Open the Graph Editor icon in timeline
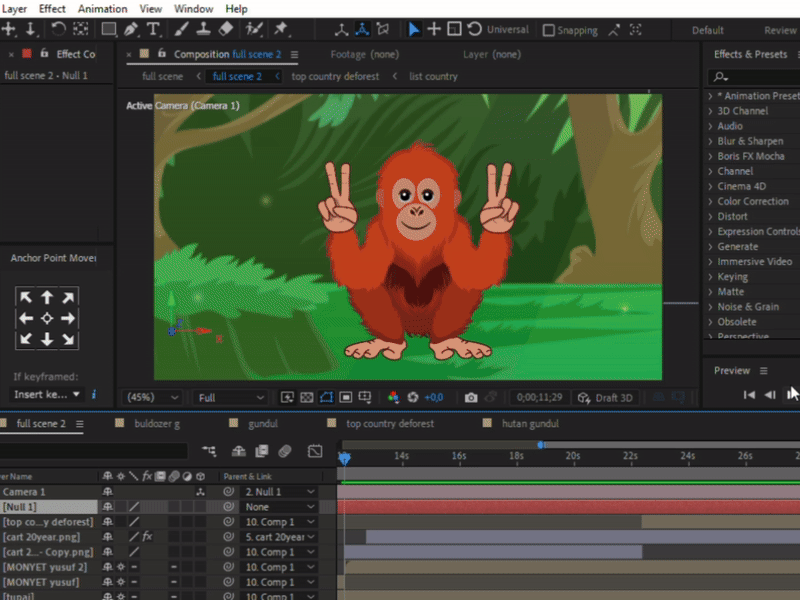 (x=315, y=451)
